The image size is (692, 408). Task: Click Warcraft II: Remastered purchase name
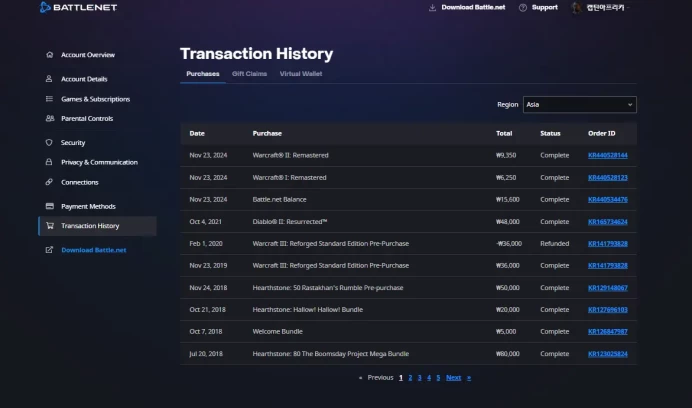290,155
